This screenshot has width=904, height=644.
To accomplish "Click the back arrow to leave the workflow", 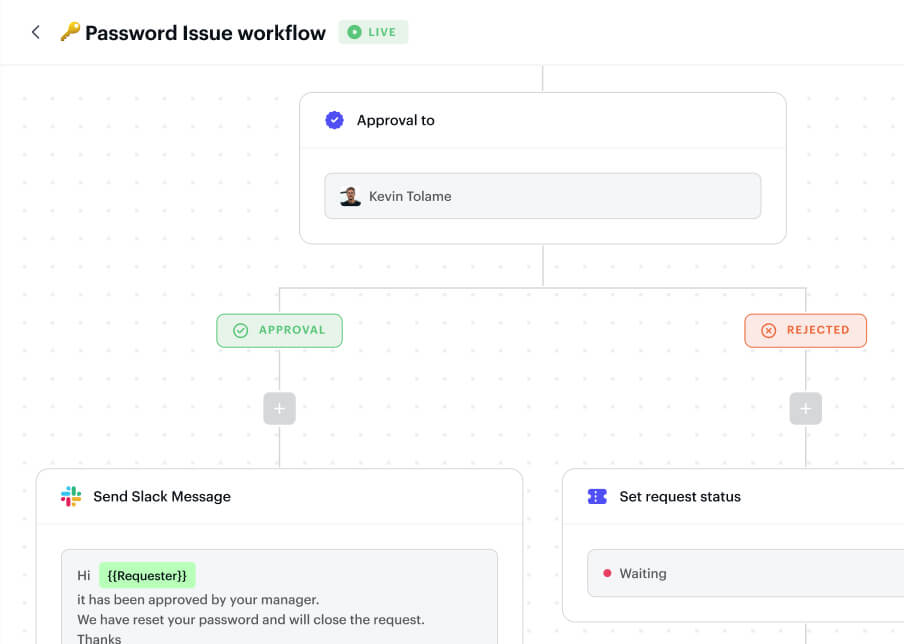I will (35, 31).
